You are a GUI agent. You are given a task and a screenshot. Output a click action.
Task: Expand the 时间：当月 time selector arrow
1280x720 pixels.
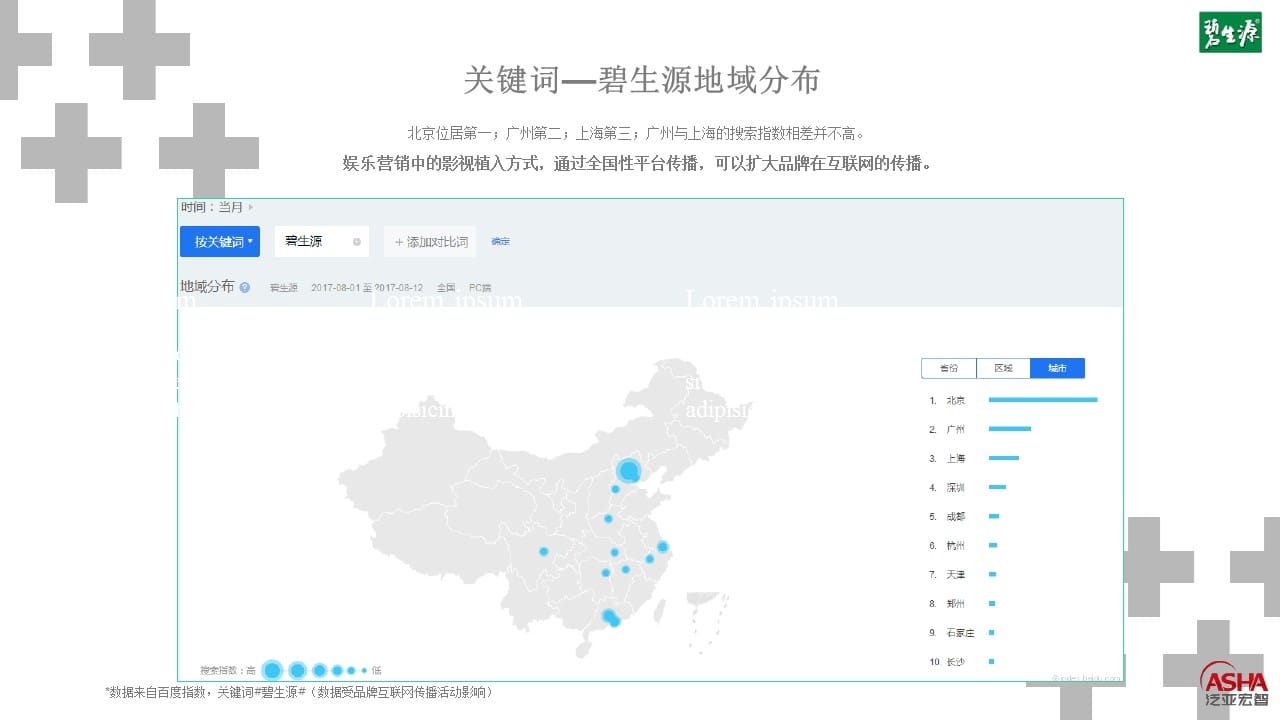tap(250, 207)
